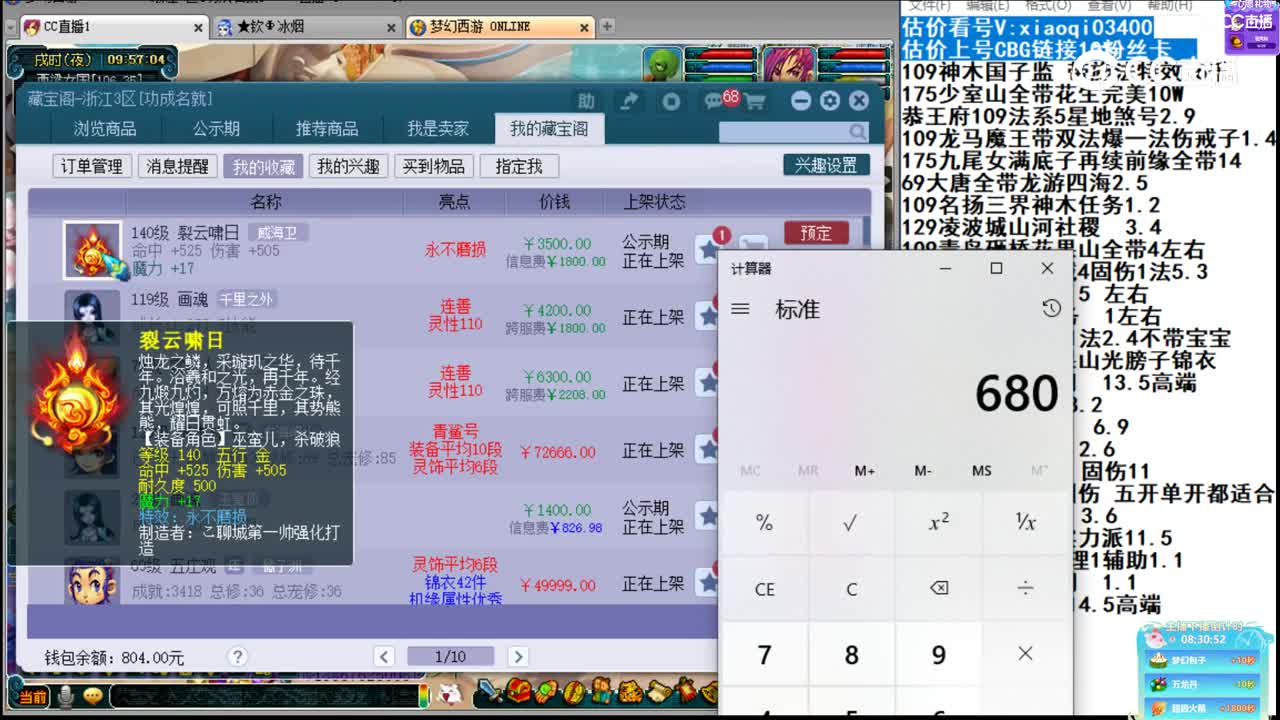The image size is (1280, 720).
Task: Click calculator digit 7 key
Action: coord(764,654)
